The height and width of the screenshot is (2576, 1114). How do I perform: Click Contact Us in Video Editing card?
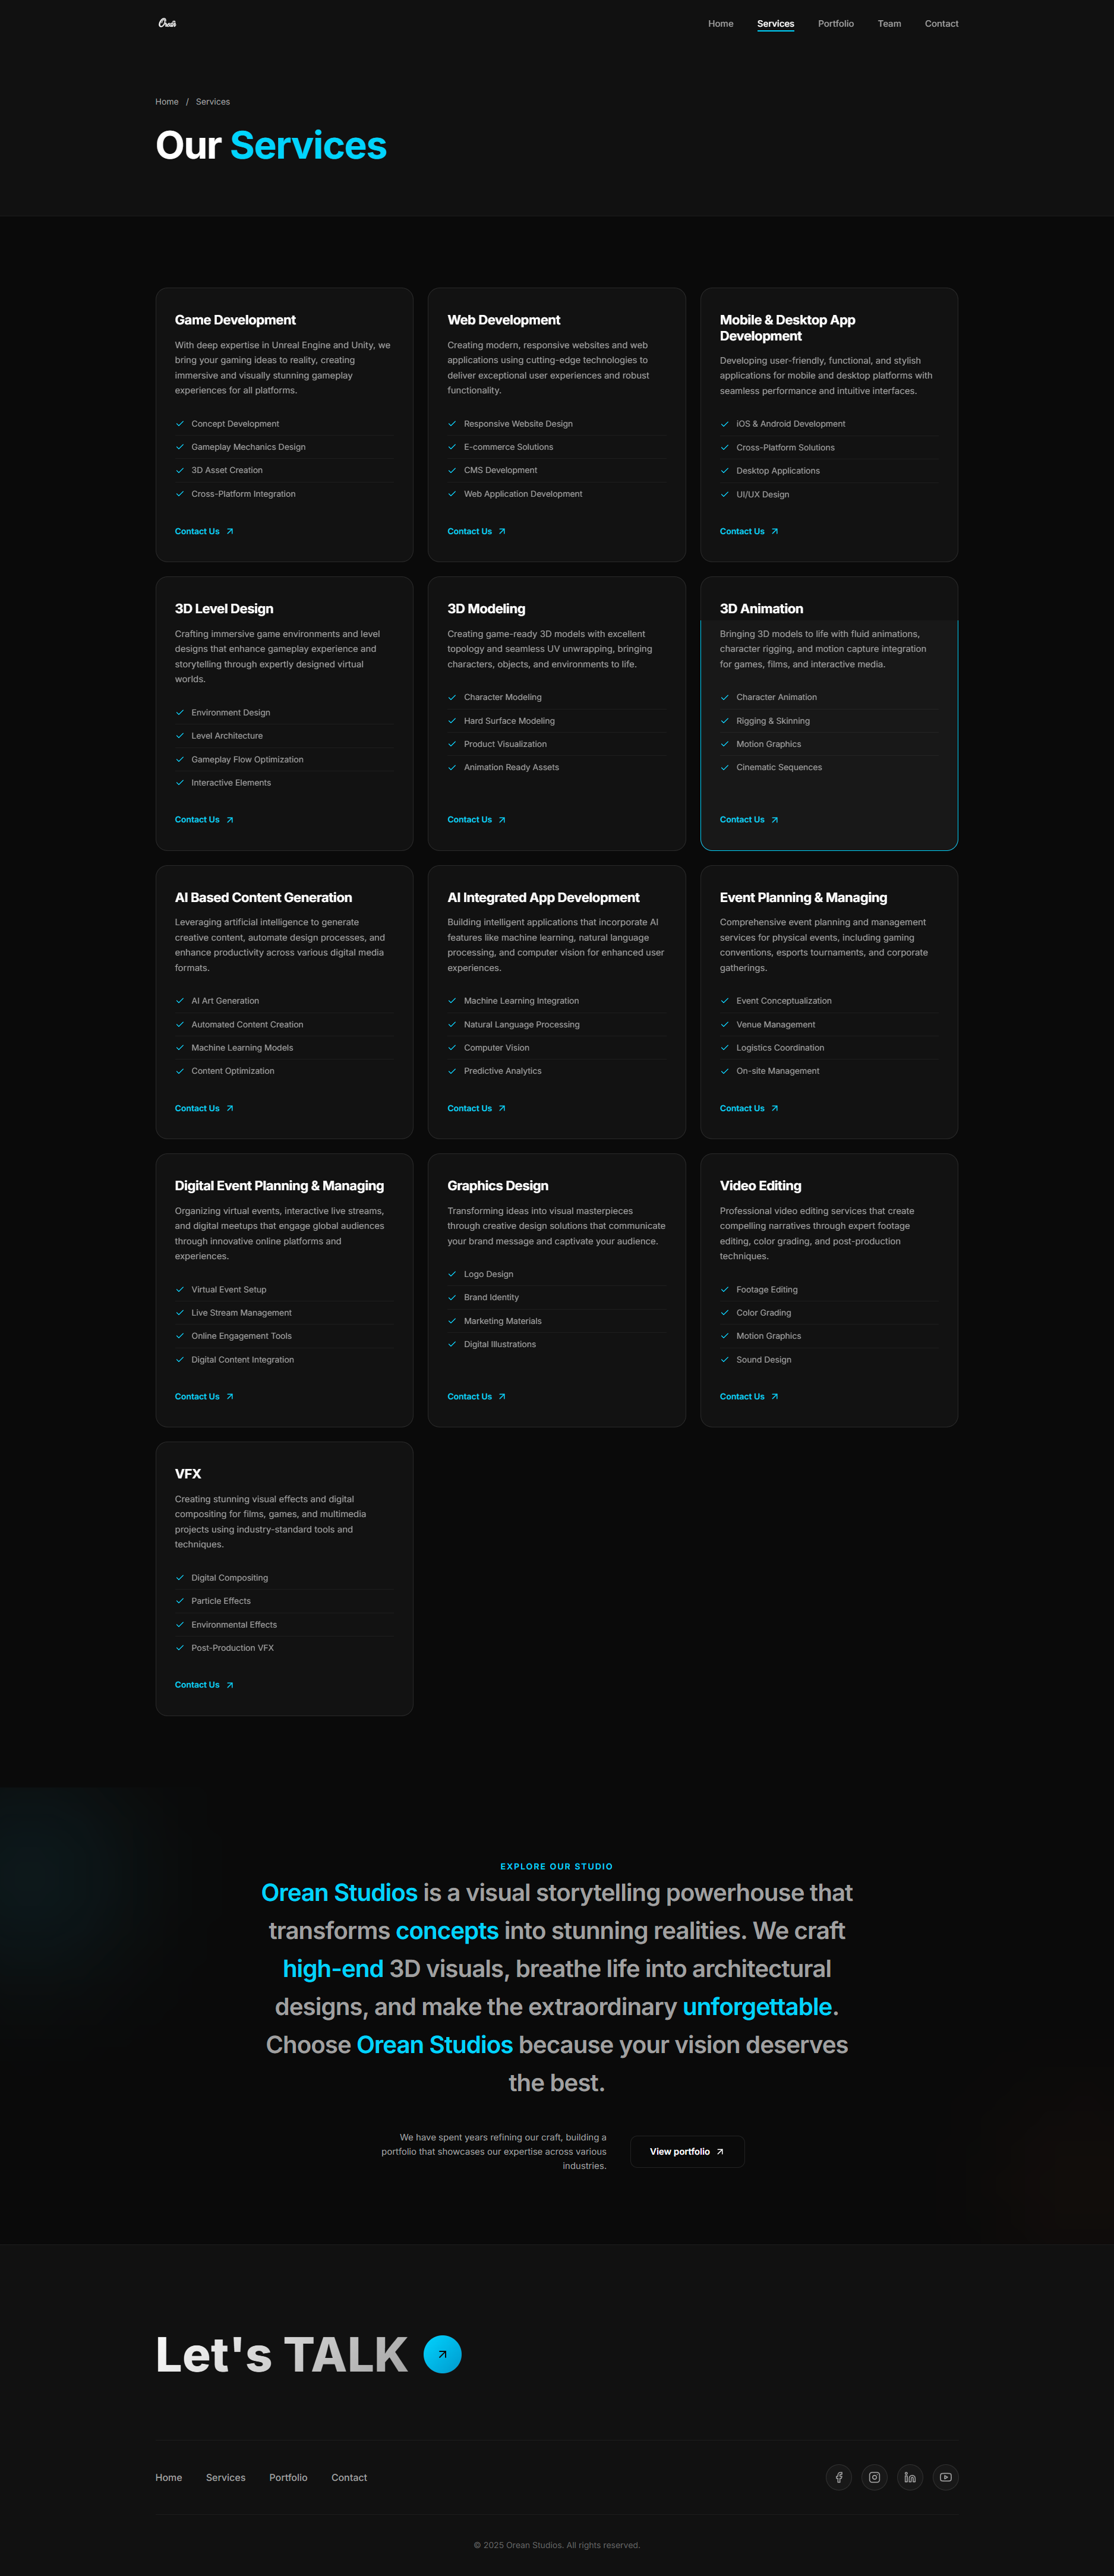pos(749,1397)
